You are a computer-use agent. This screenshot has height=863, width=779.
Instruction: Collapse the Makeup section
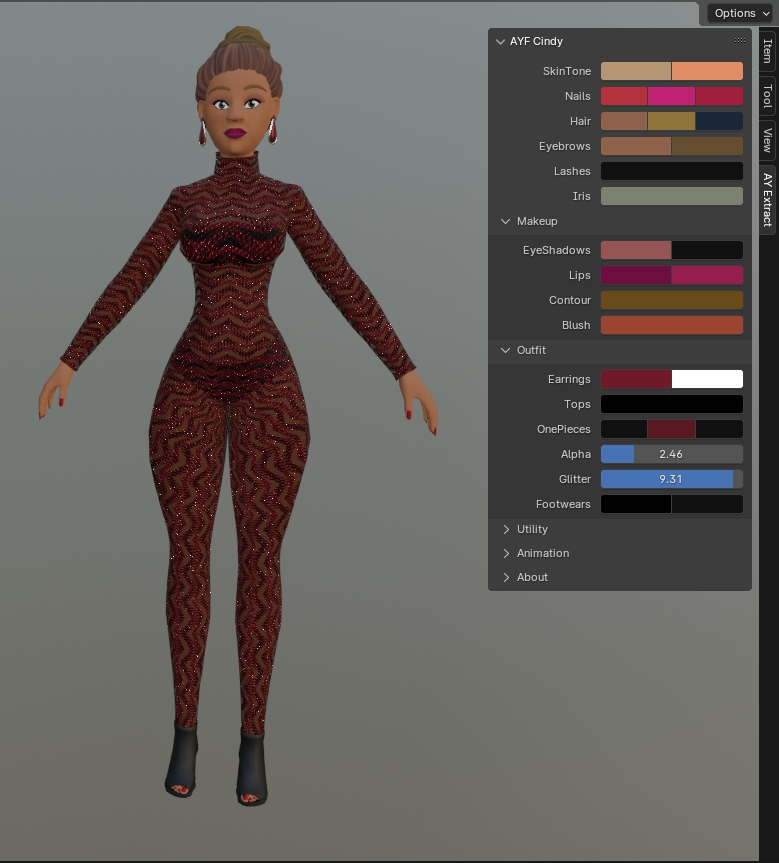point(506,221)
